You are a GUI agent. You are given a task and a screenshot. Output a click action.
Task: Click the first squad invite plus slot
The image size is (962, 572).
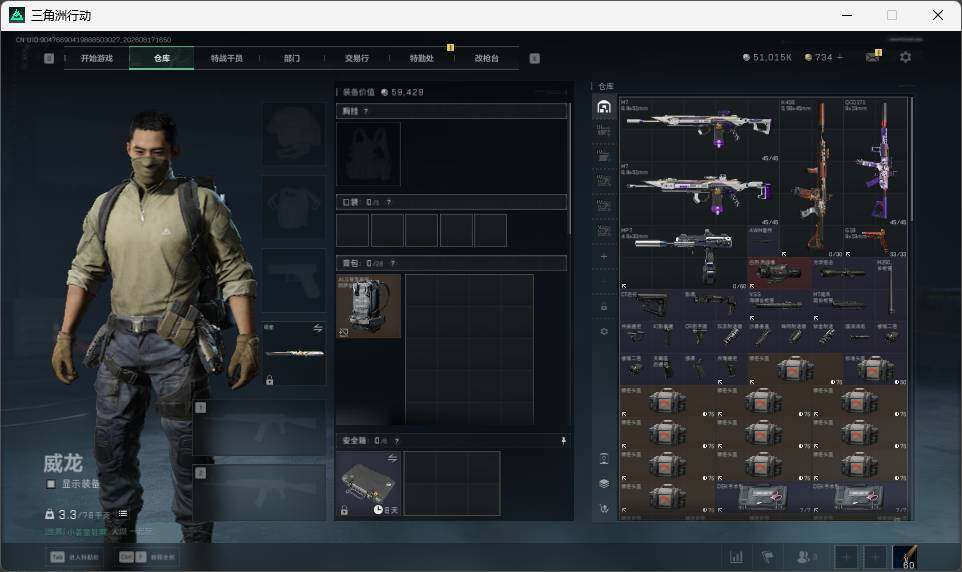click(845, 557)
